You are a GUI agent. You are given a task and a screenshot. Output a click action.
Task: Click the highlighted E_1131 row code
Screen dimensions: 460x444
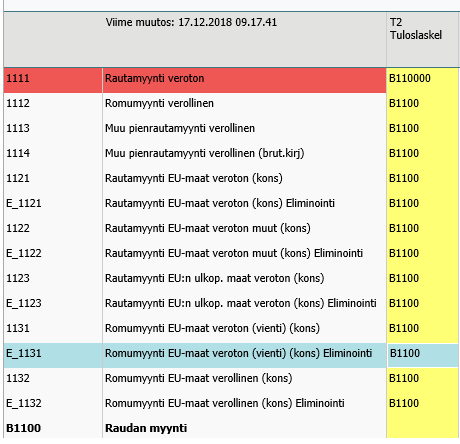[24, 353]
